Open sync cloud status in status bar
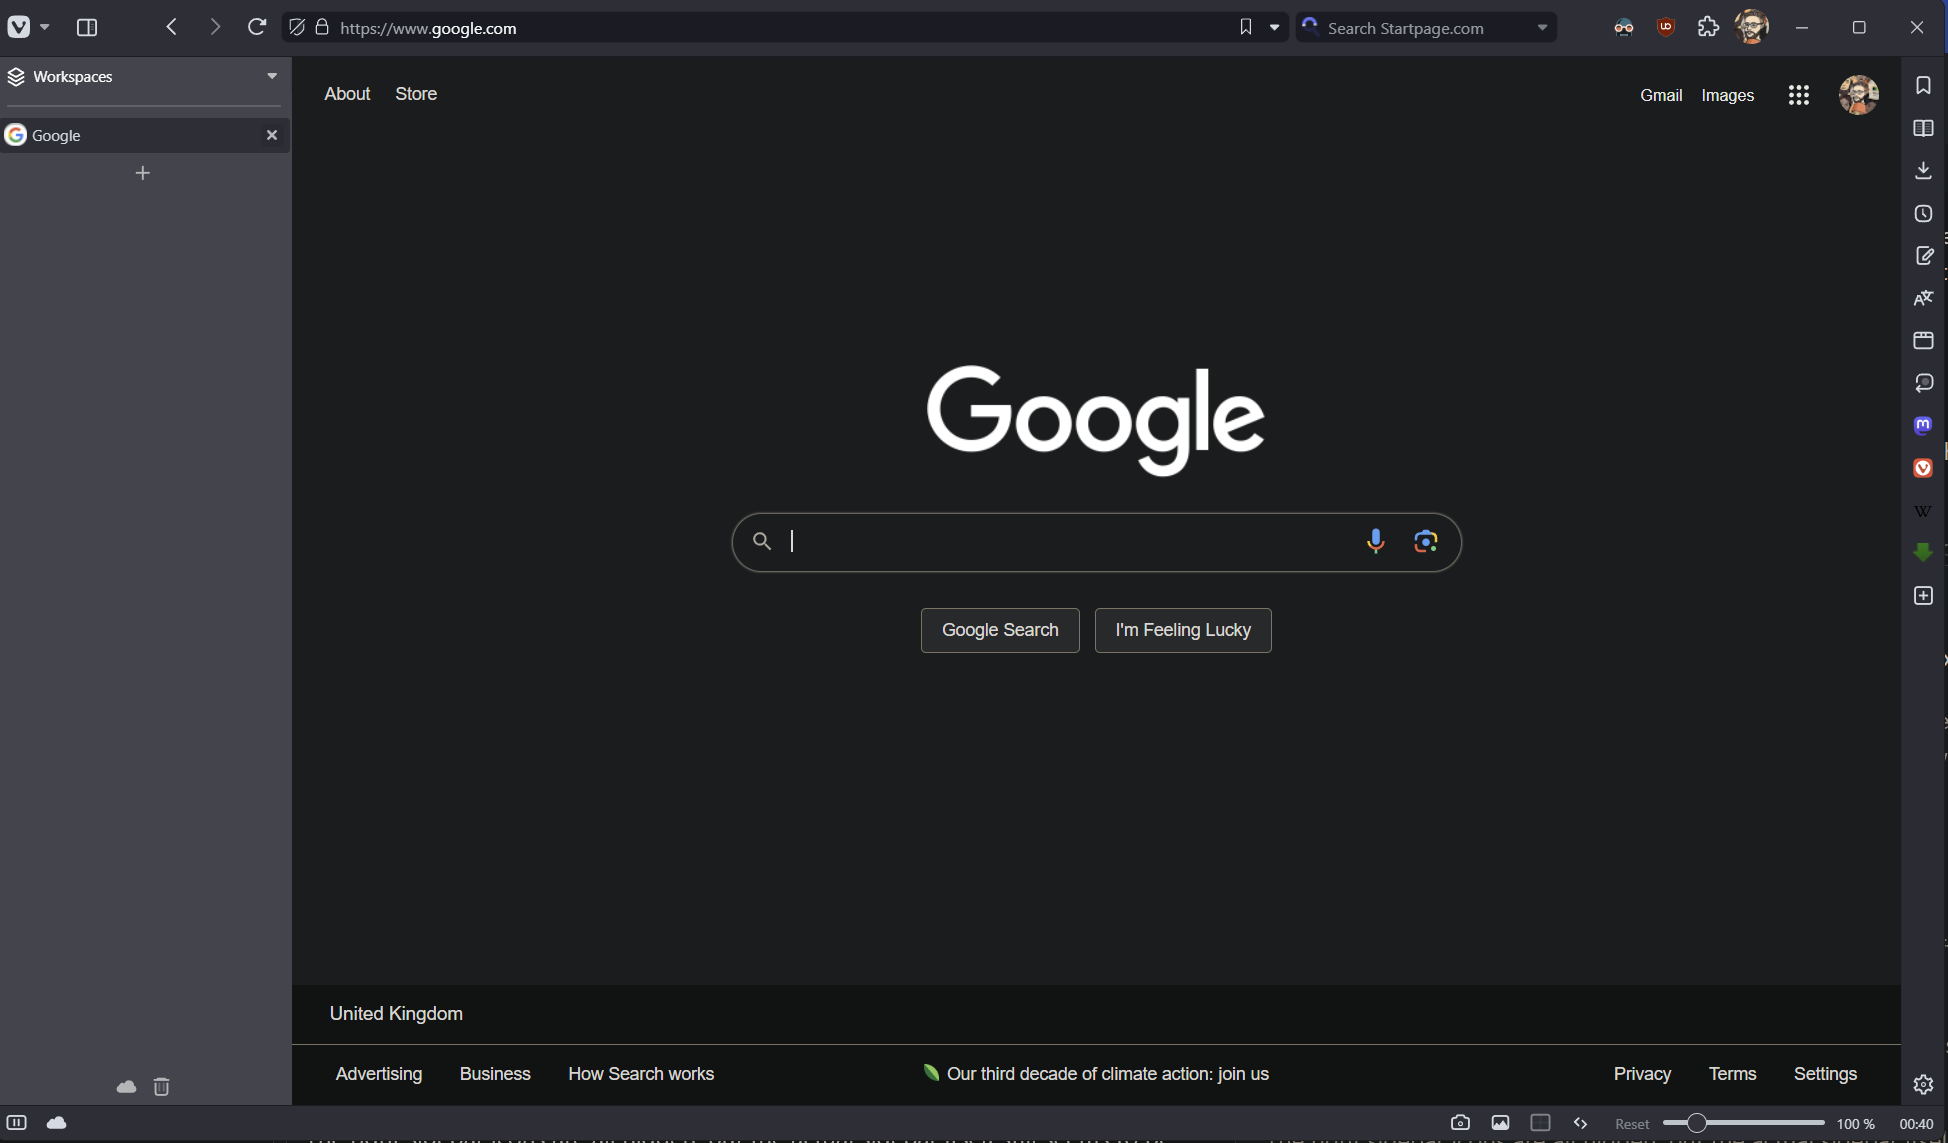Viewport: 1948px width, 1143px height. click(x=57, y=1123)
